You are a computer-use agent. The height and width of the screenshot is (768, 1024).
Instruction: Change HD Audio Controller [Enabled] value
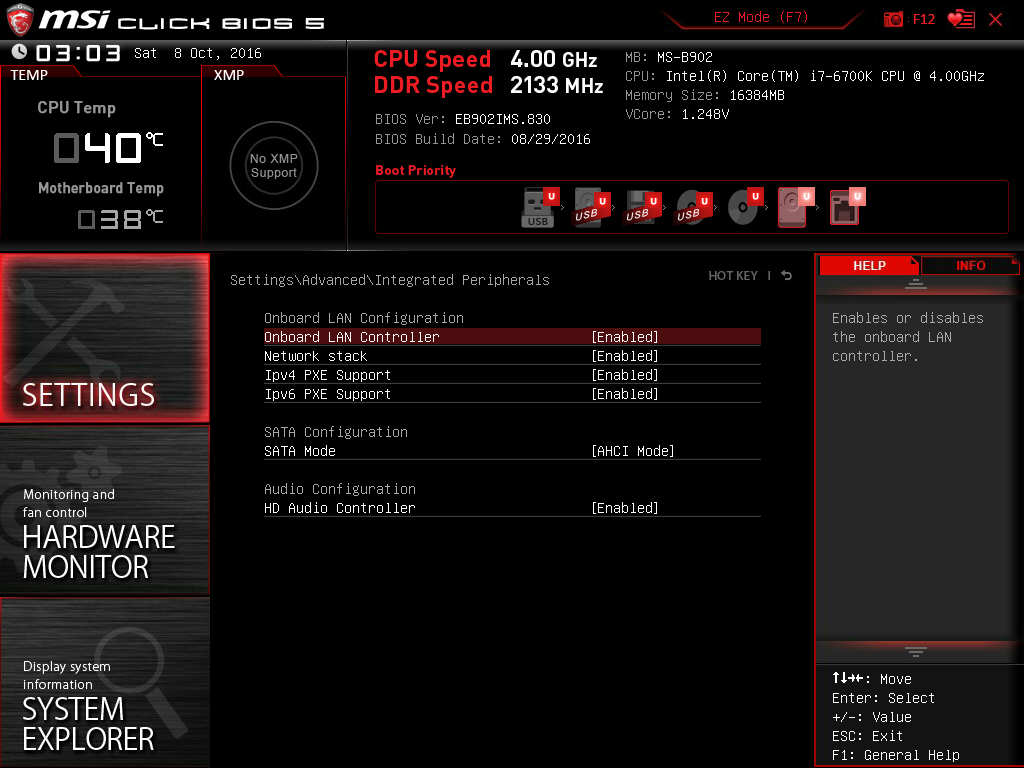tap(625, 507)
